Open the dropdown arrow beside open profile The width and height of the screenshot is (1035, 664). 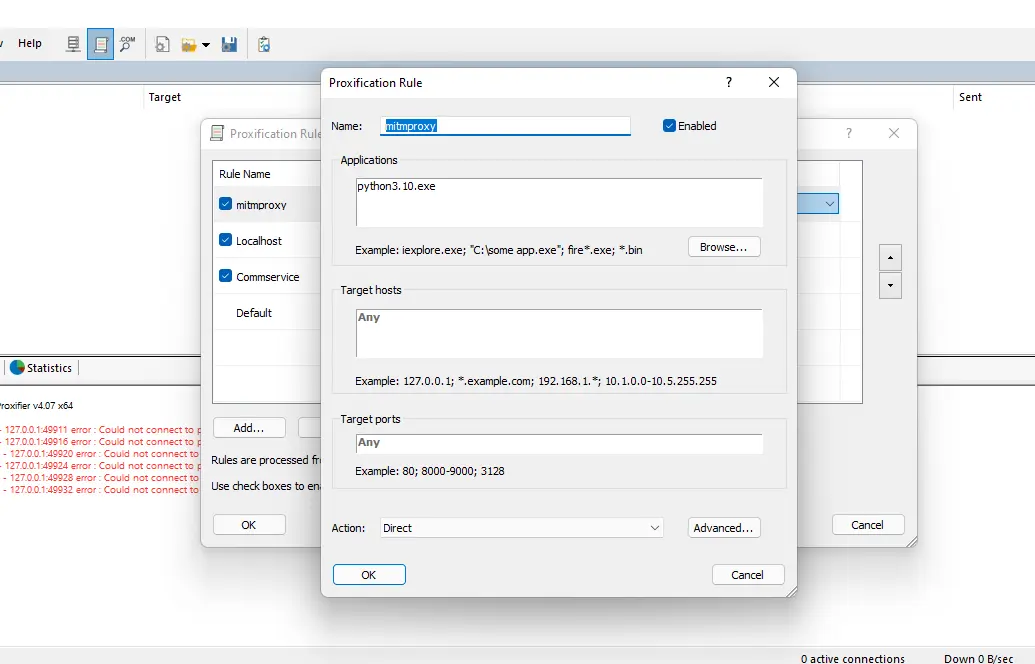tap(206, 44)
